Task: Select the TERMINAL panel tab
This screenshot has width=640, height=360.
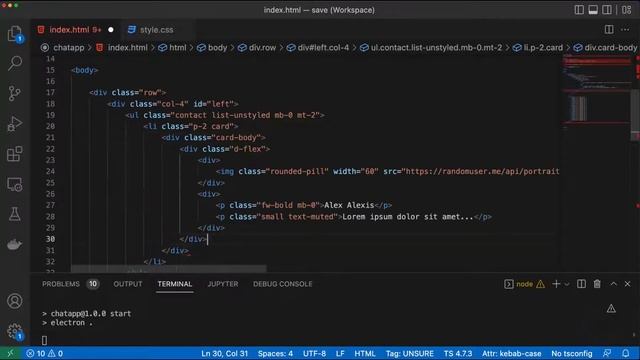Action: point(175,284)
